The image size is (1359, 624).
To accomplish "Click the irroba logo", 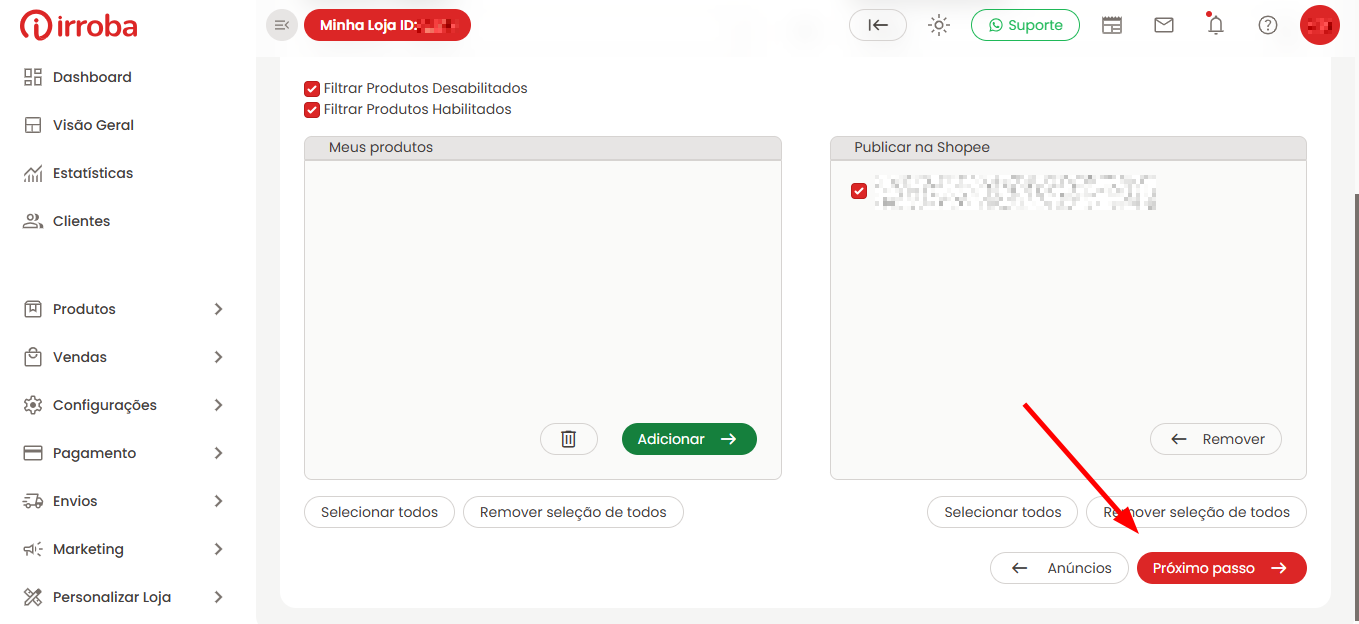I will [79, 26].
